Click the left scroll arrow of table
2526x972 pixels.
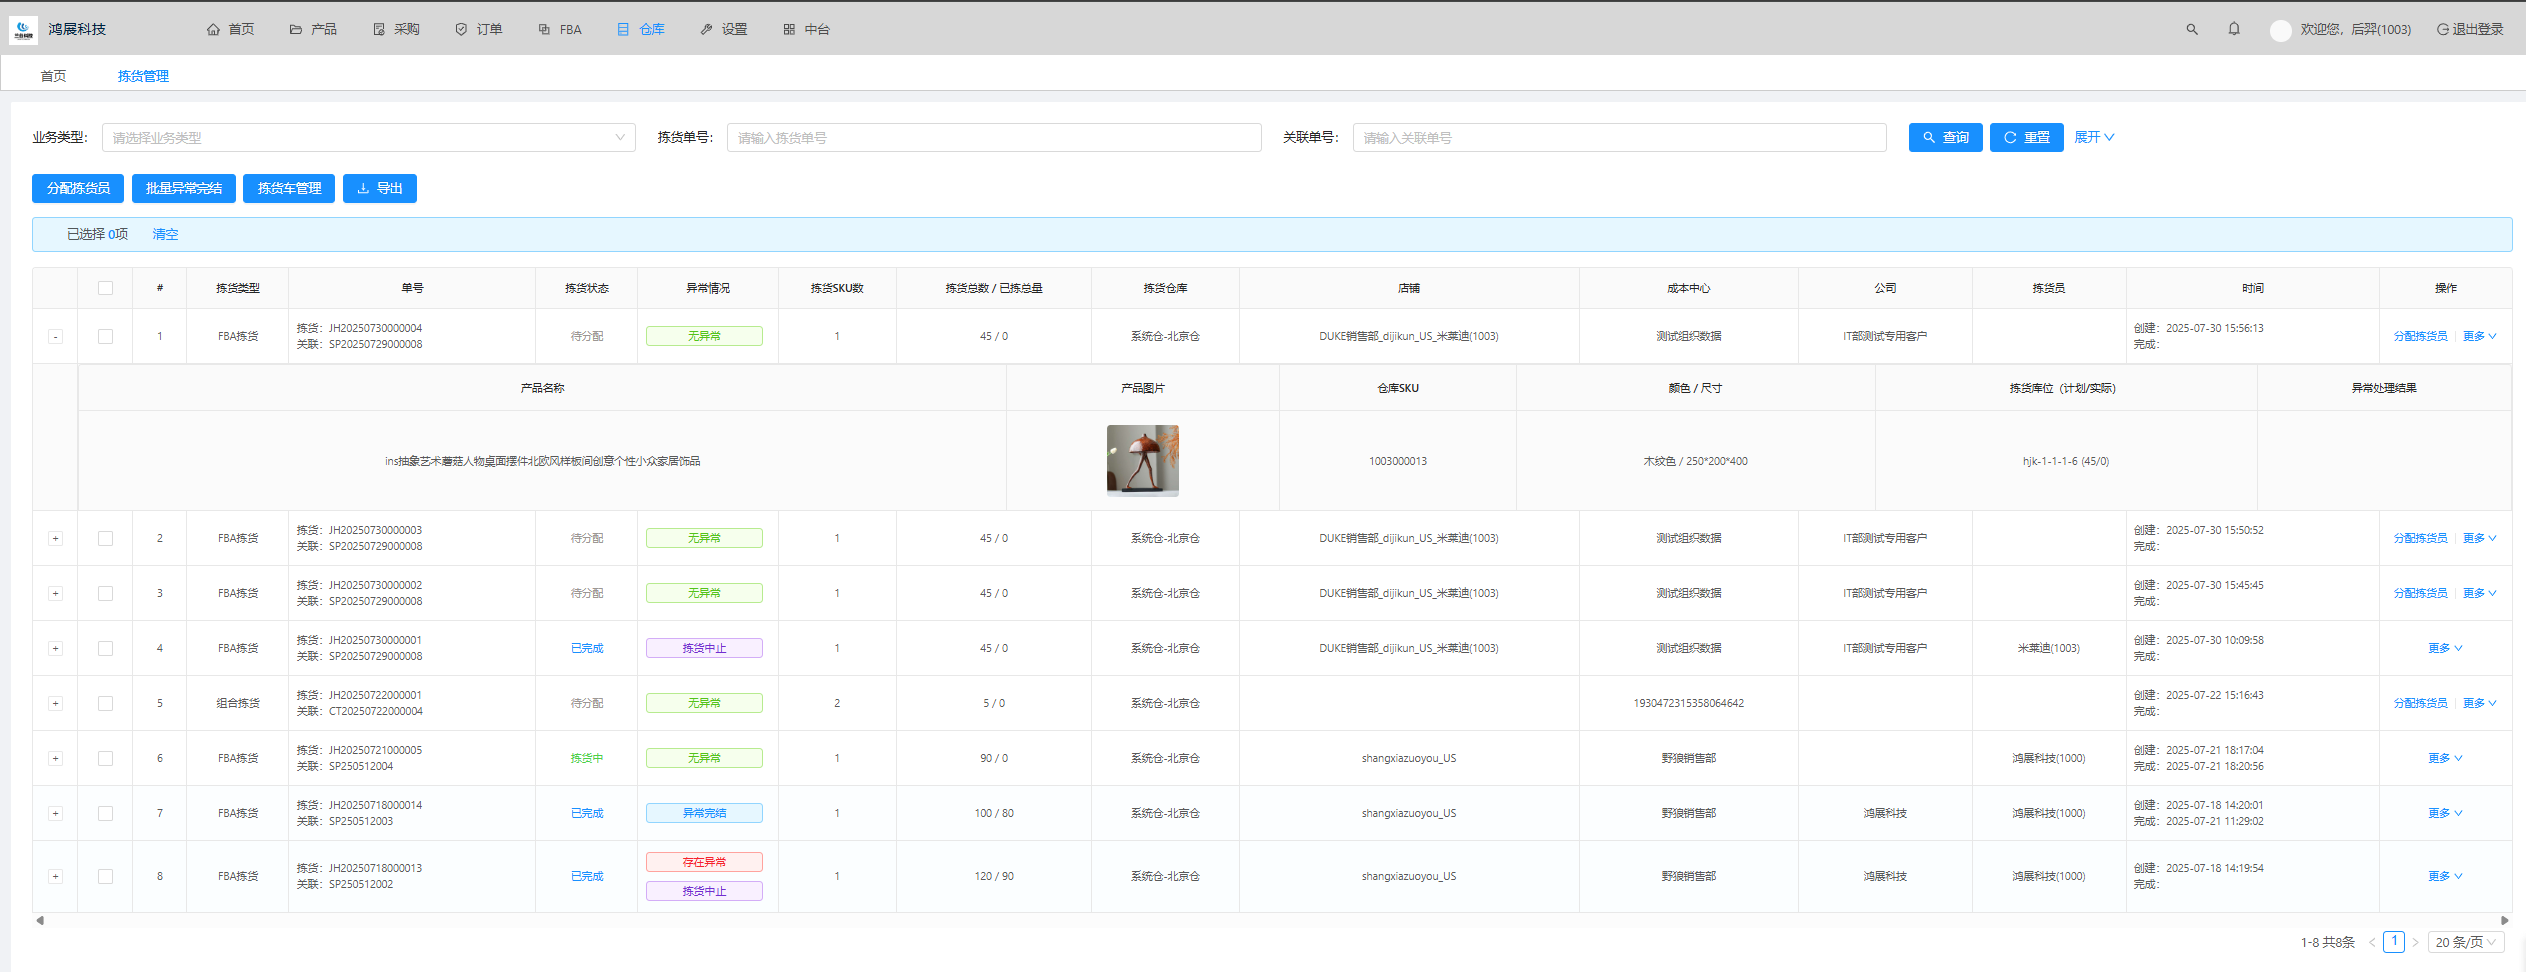(x=40, y=921)
